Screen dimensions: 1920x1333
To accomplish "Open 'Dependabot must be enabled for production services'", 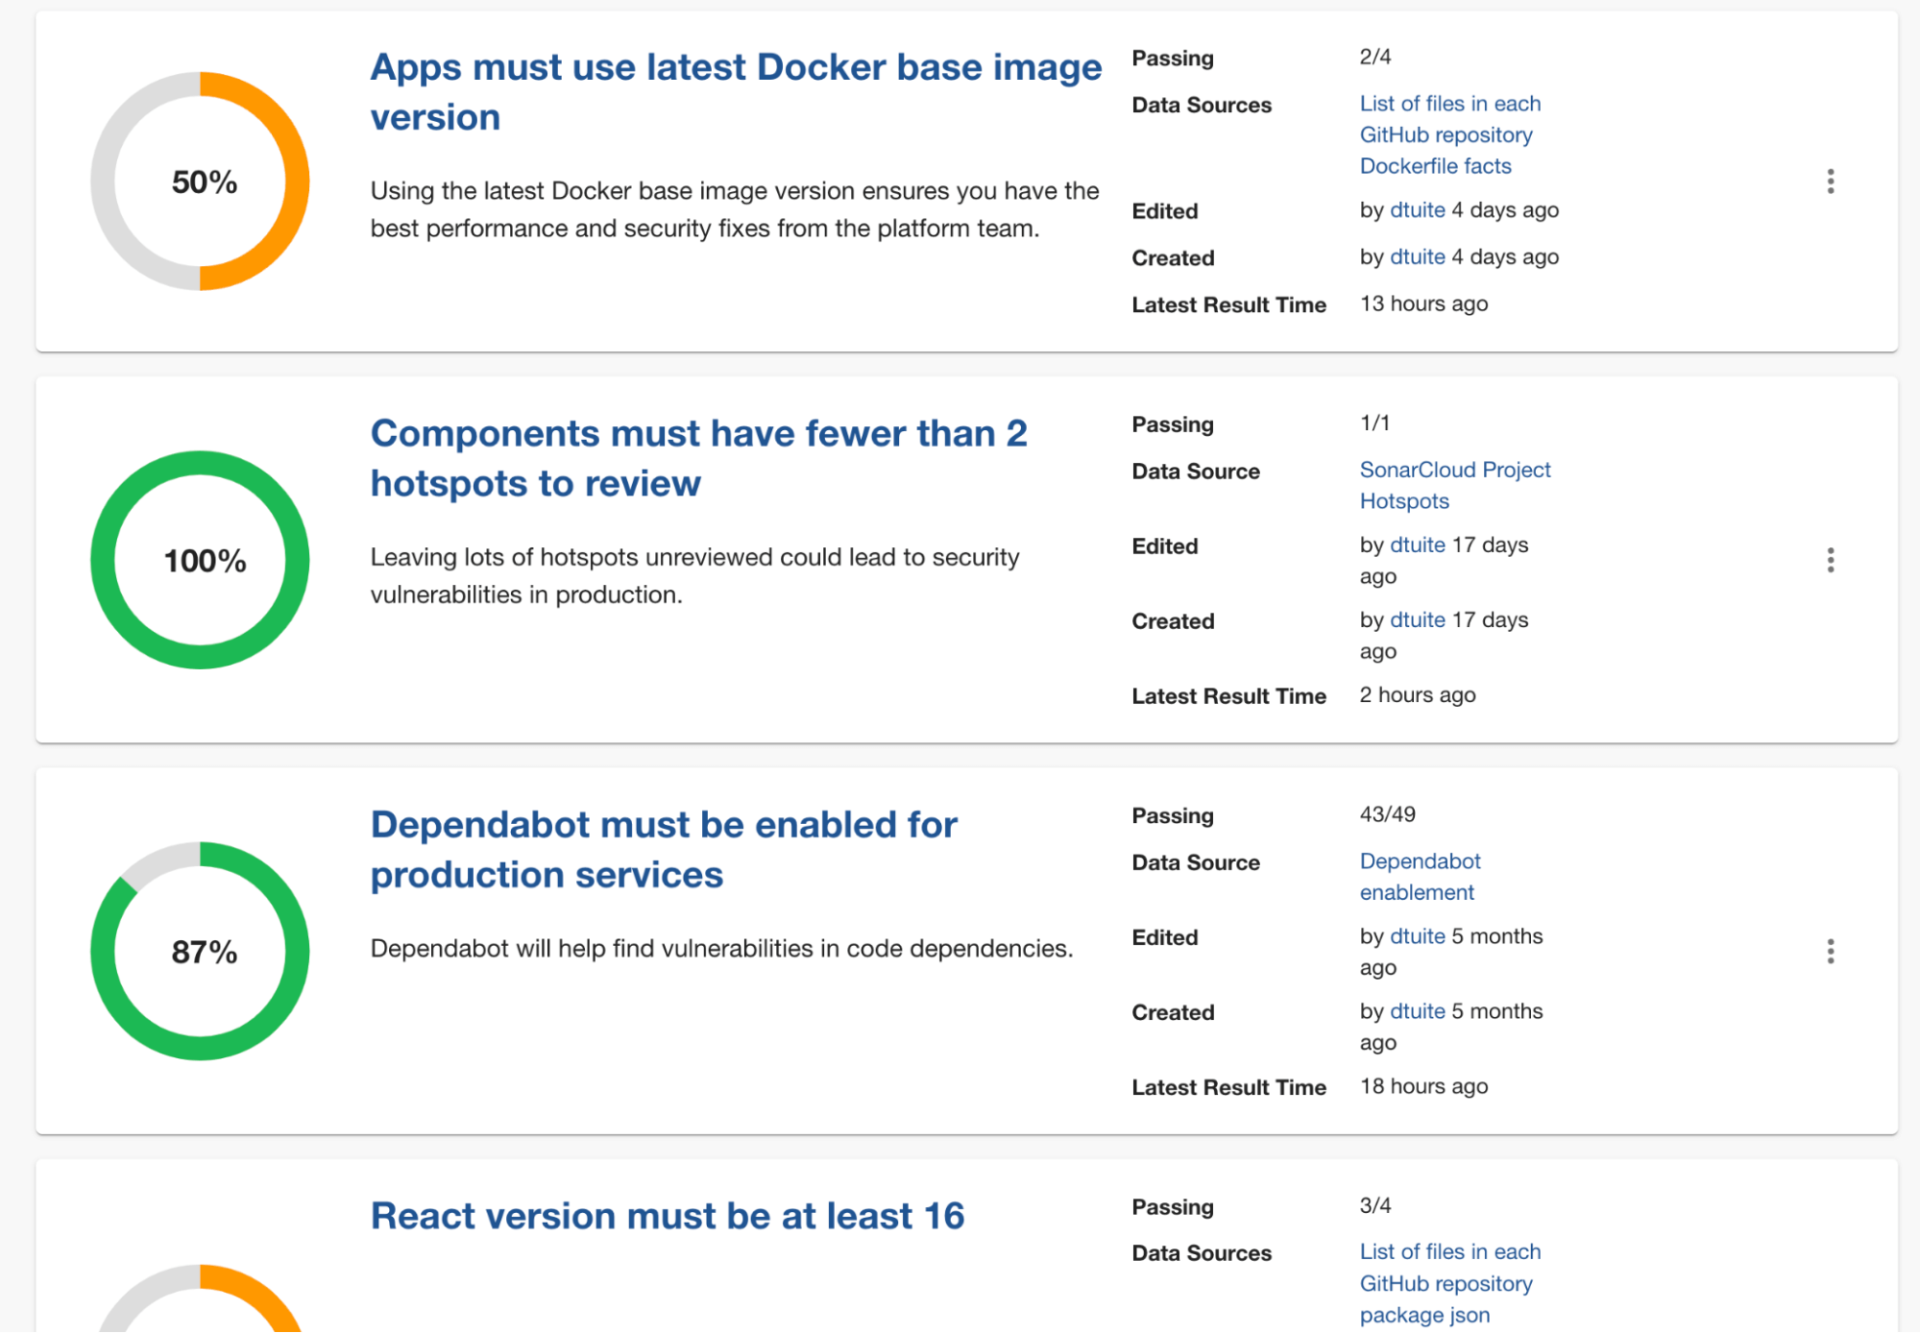I will (664, 849).
